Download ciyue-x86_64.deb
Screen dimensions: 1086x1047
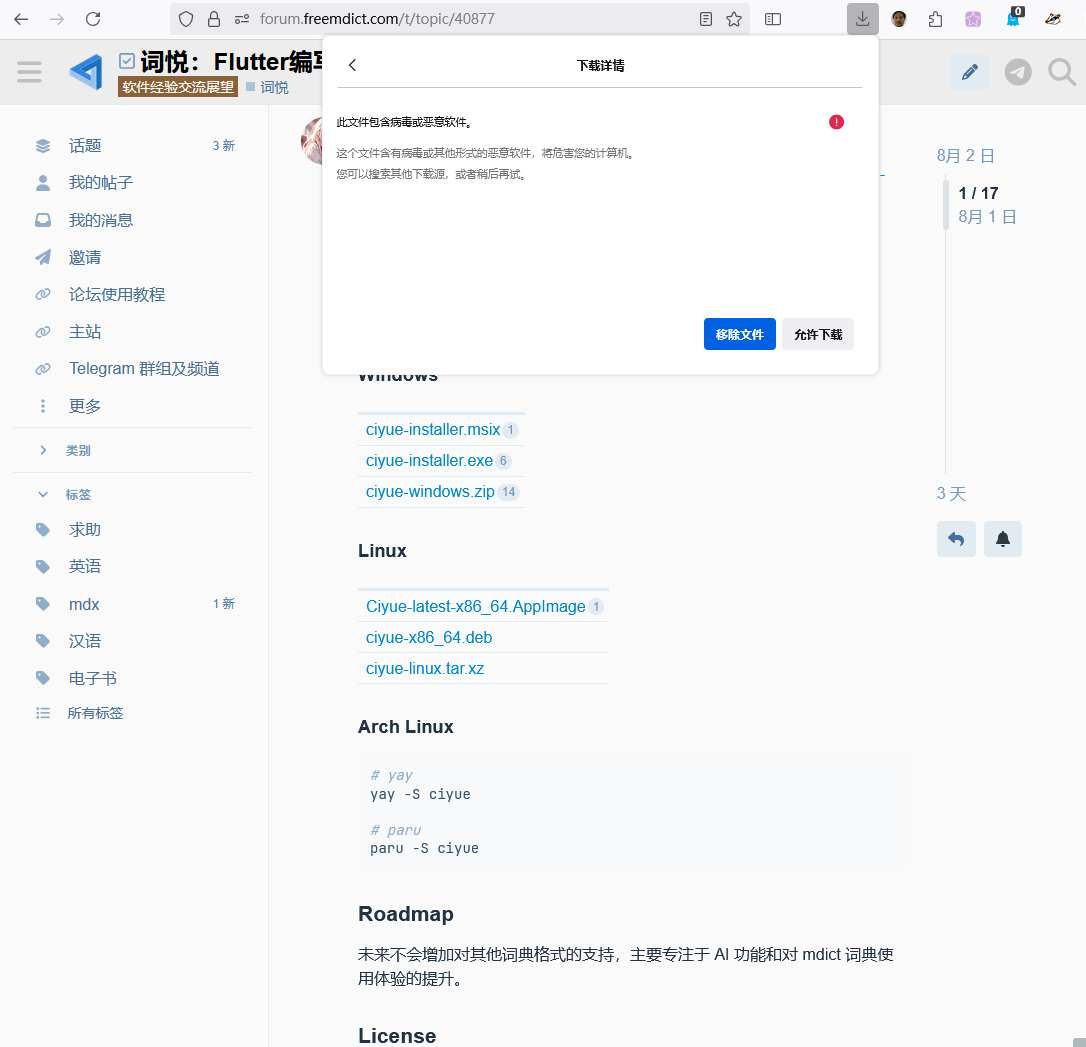[x=429, y=638]
